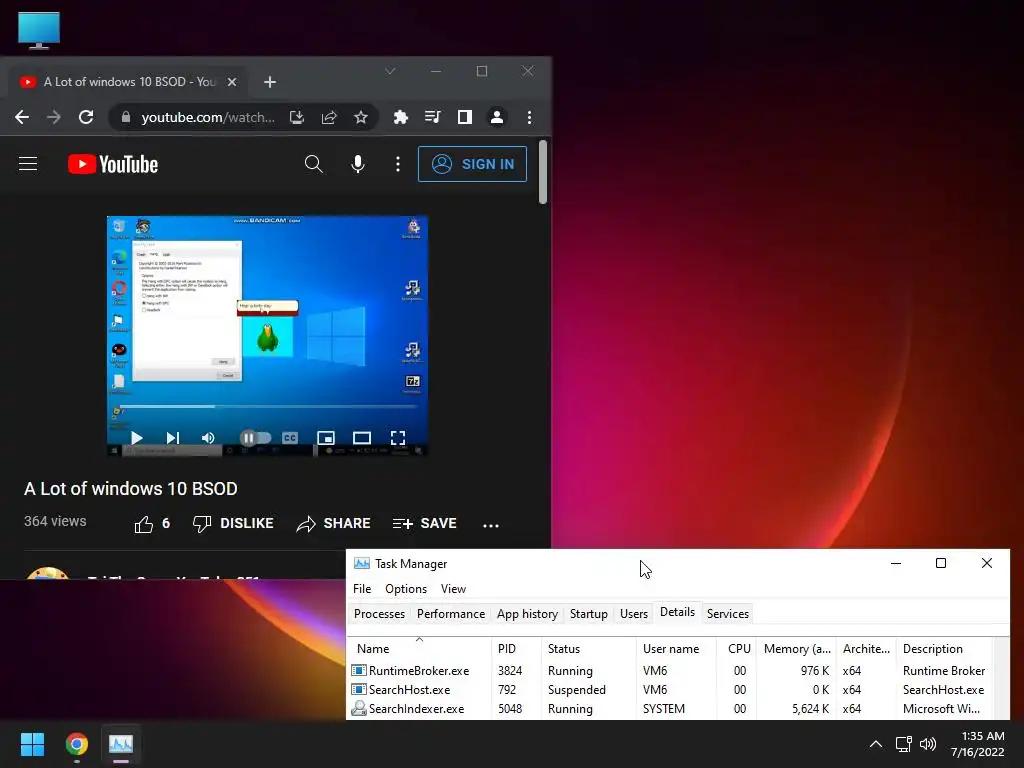Mute the video volume
Viewport: 1024px width, 768px height.
(208, 438)
